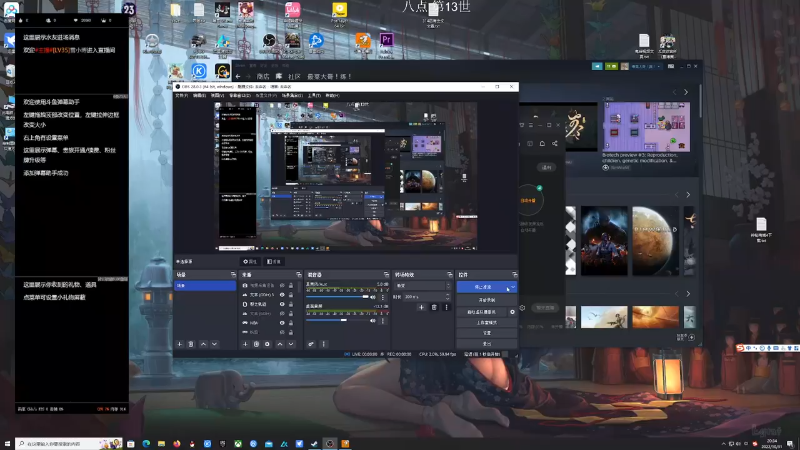
Task: Add a new source with plus icon
Action: coord(245,344)
